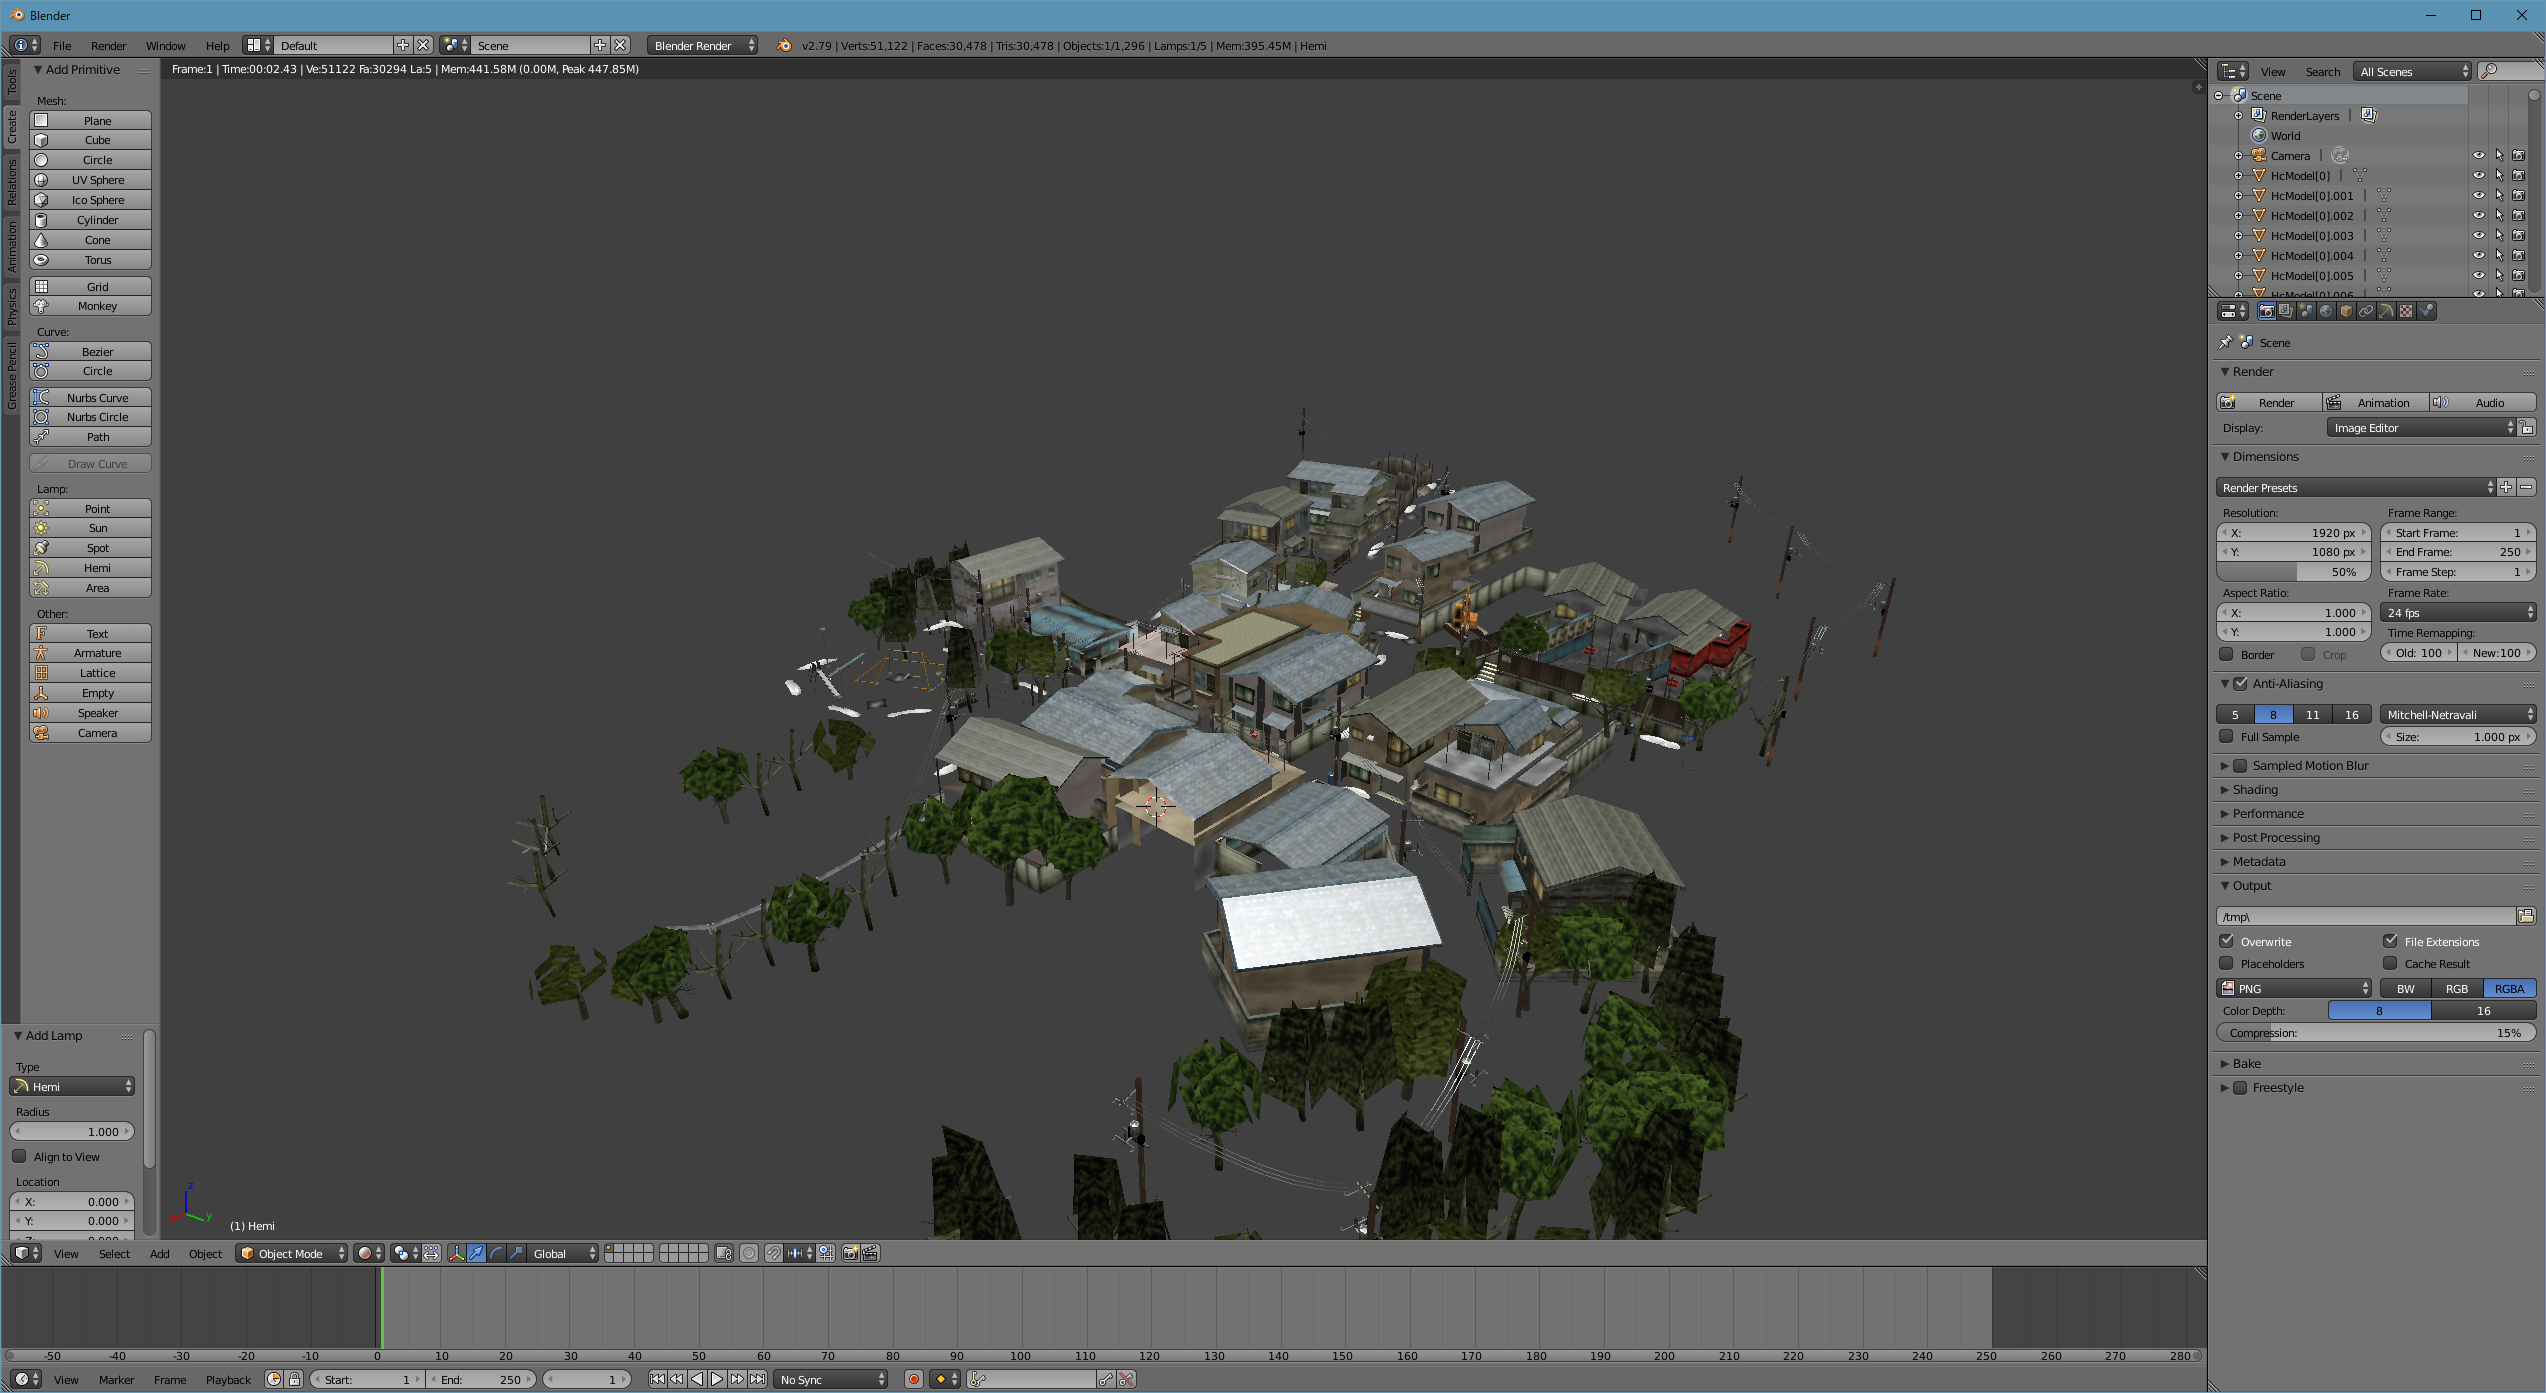Click the Camera object icon in toolbar
The width and height of the screenshot is (2546, 1393).
(x=43, y=733)
